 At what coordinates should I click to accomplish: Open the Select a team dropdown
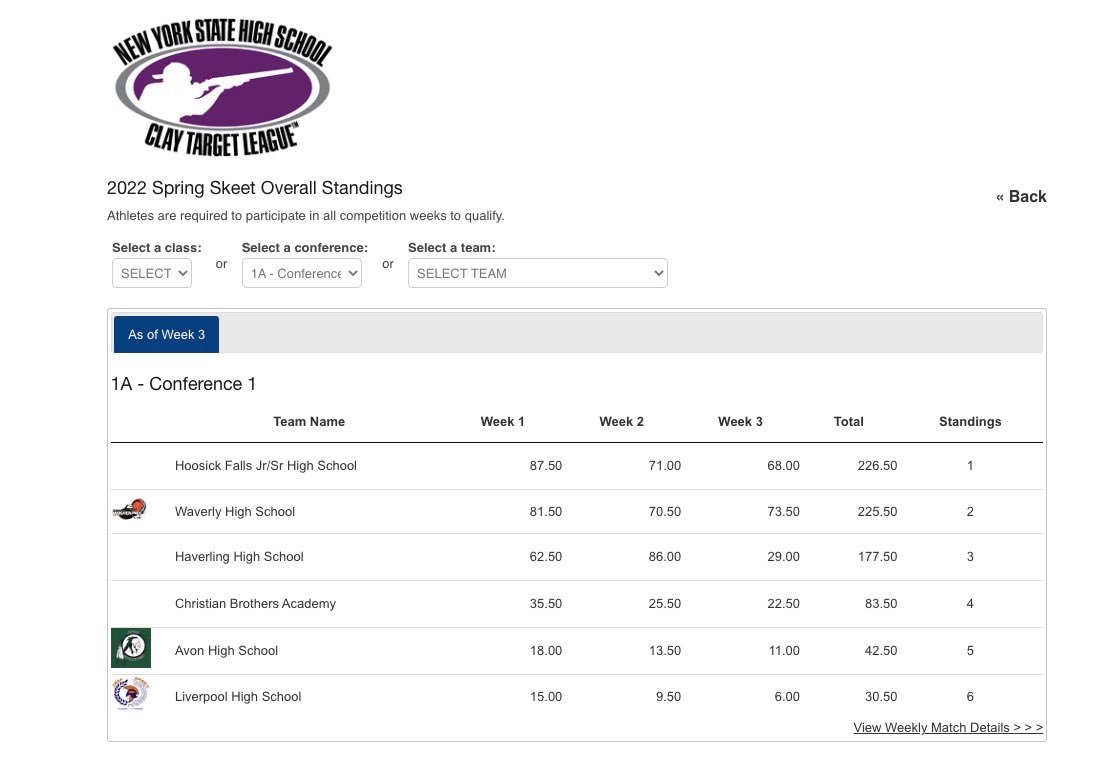[537, 273]
